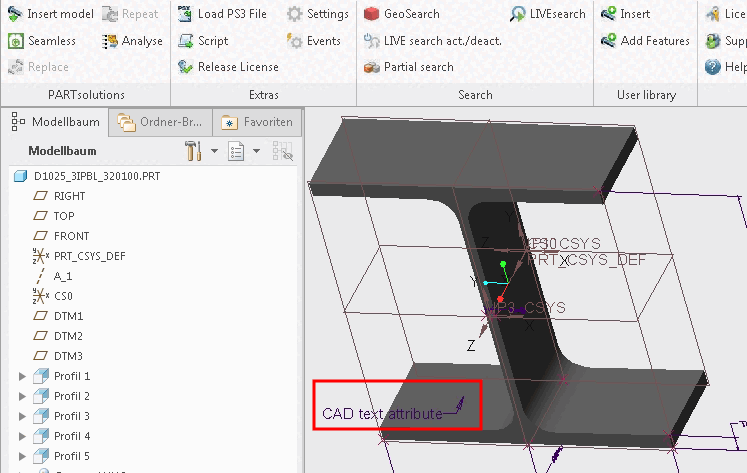Screen dimensions: 747x473
Task: Click PRT_CSYS_DEF label in 3D view
Action: tap(587, 260)
